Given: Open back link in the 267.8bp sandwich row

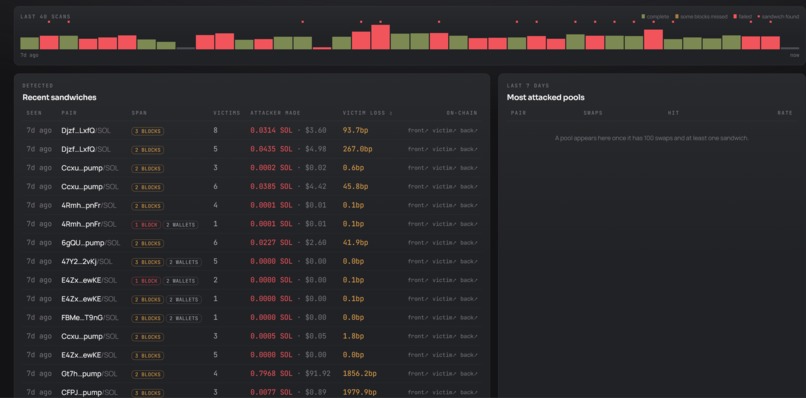Looking at the screenshot, I should tap(468, 149).
